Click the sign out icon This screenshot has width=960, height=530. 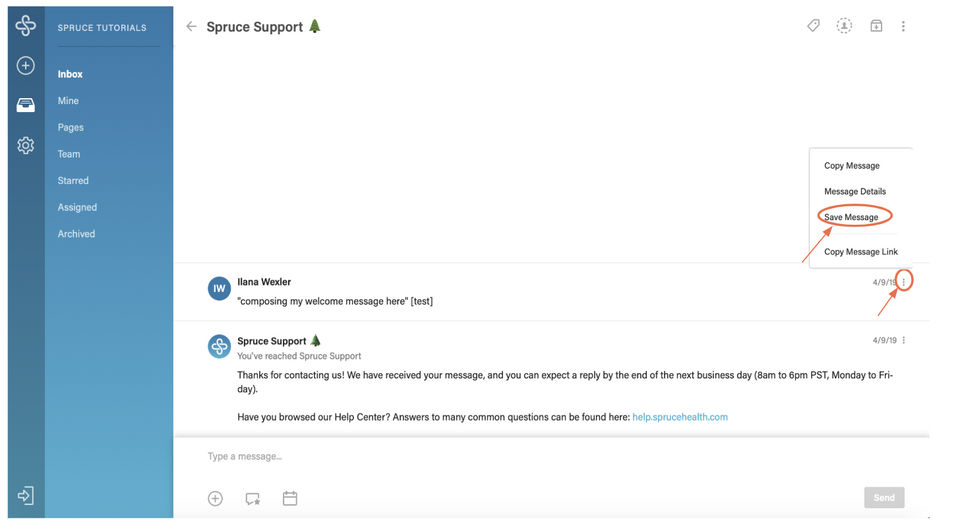click(26, 495)
